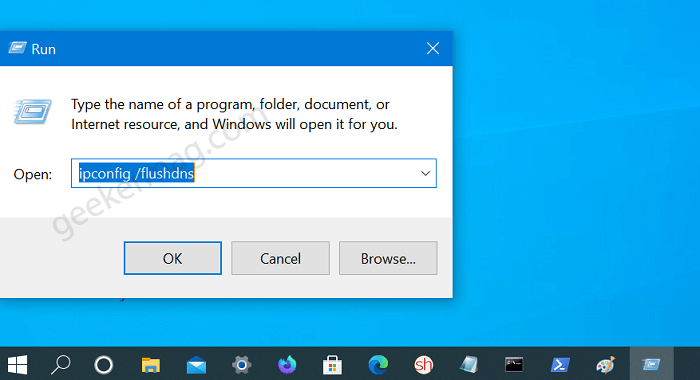The image size is (700, 380).
Task: Cancel the Run dialog
Action: 280,258
